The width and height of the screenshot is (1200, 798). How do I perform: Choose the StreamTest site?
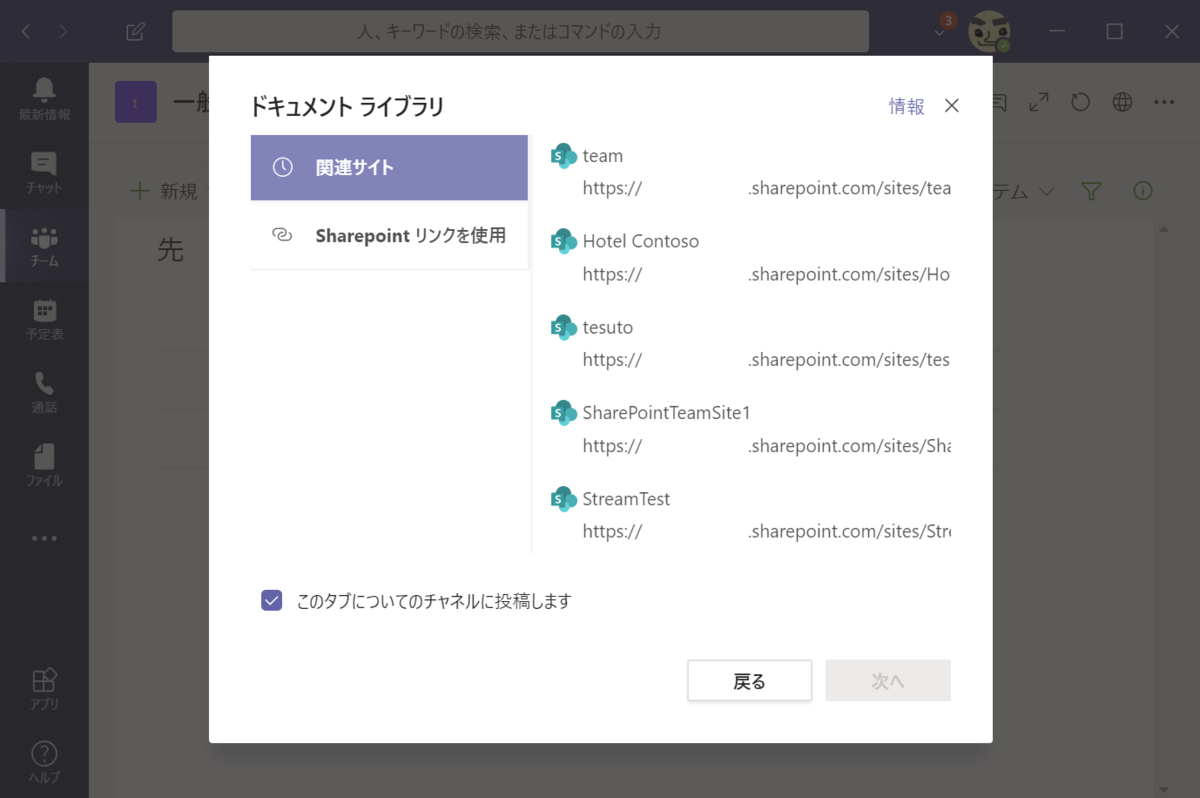[750, 515]
